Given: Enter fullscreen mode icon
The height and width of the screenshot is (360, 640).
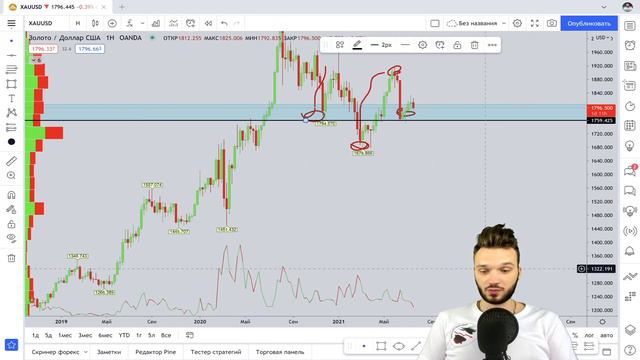Looking at the screenshot, I should (x=535, y=23).
